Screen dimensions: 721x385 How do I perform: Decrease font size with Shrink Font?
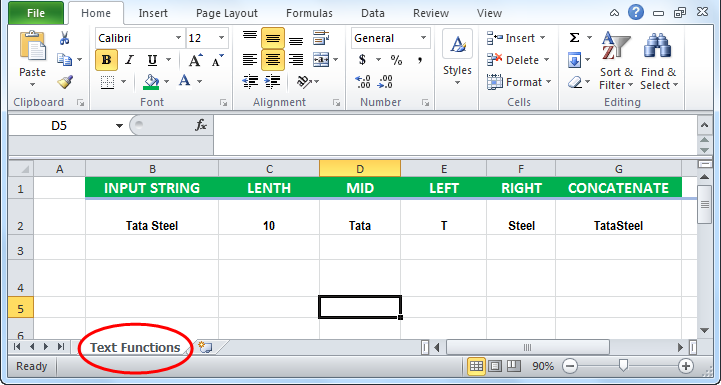coord(217,60)
